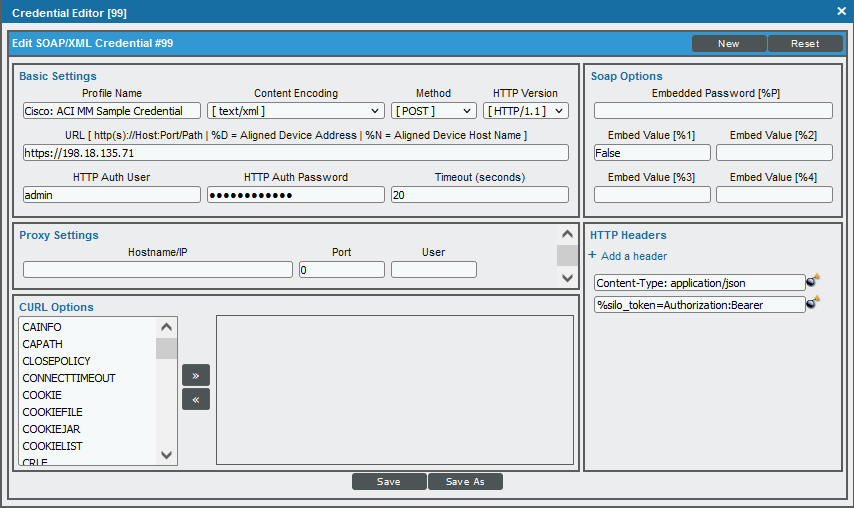
Task: Select CAPATH in CURL Options list
Action: [x=87, y=344]
